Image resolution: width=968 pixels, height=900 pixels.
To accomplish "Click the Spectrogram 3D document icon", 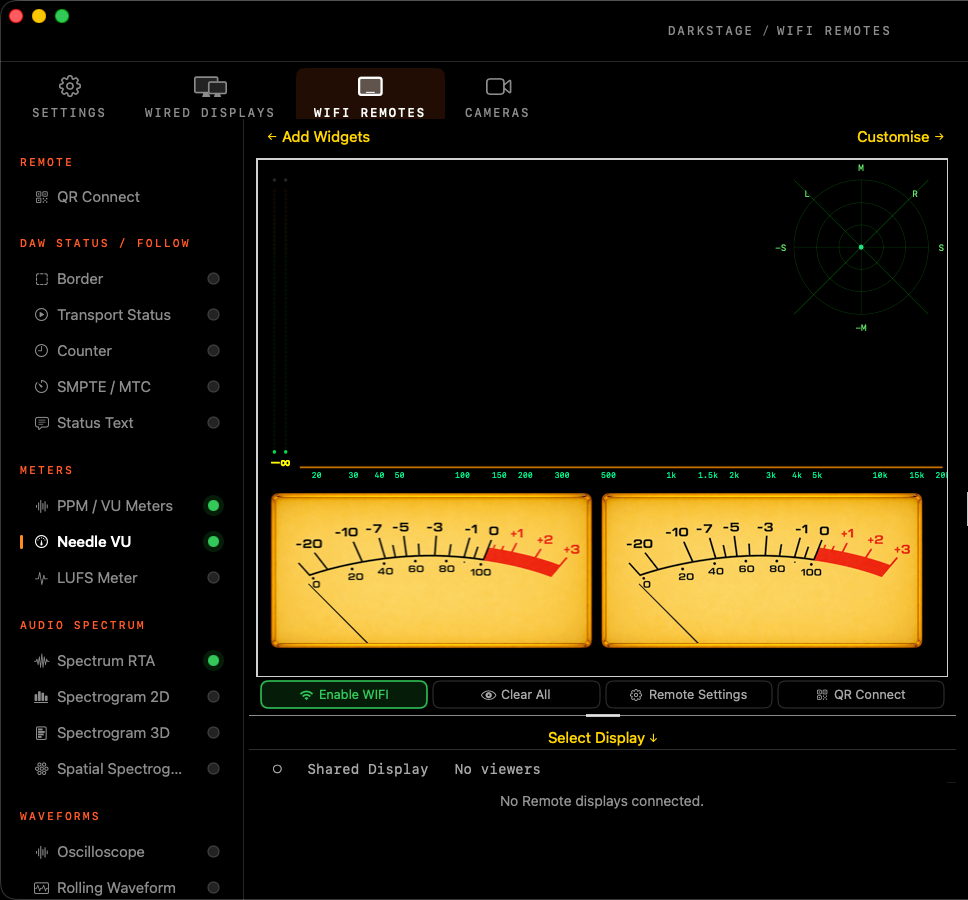I will [x=41, y=733].
